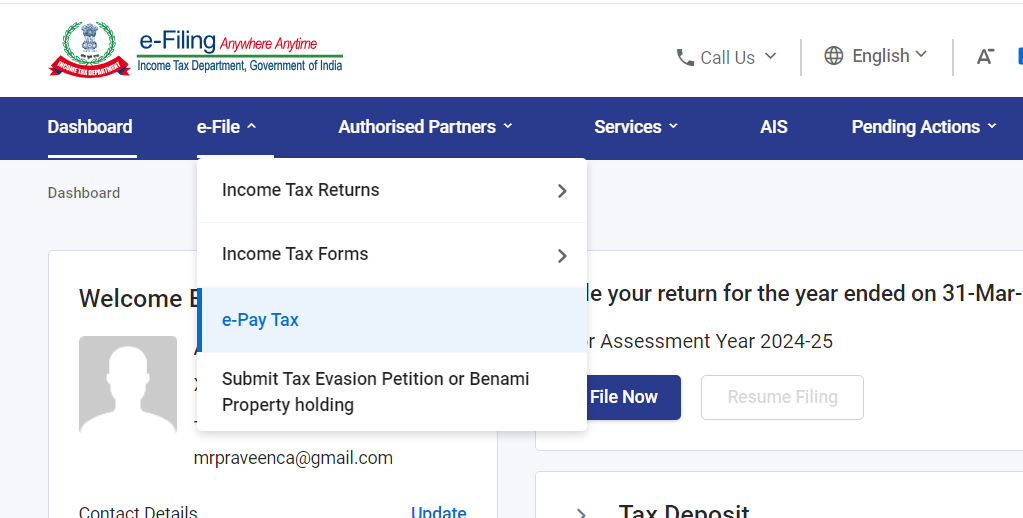Screen dimensions: 1023x518
Task: Open the Call Us dropdown
Action: [727, 57]
